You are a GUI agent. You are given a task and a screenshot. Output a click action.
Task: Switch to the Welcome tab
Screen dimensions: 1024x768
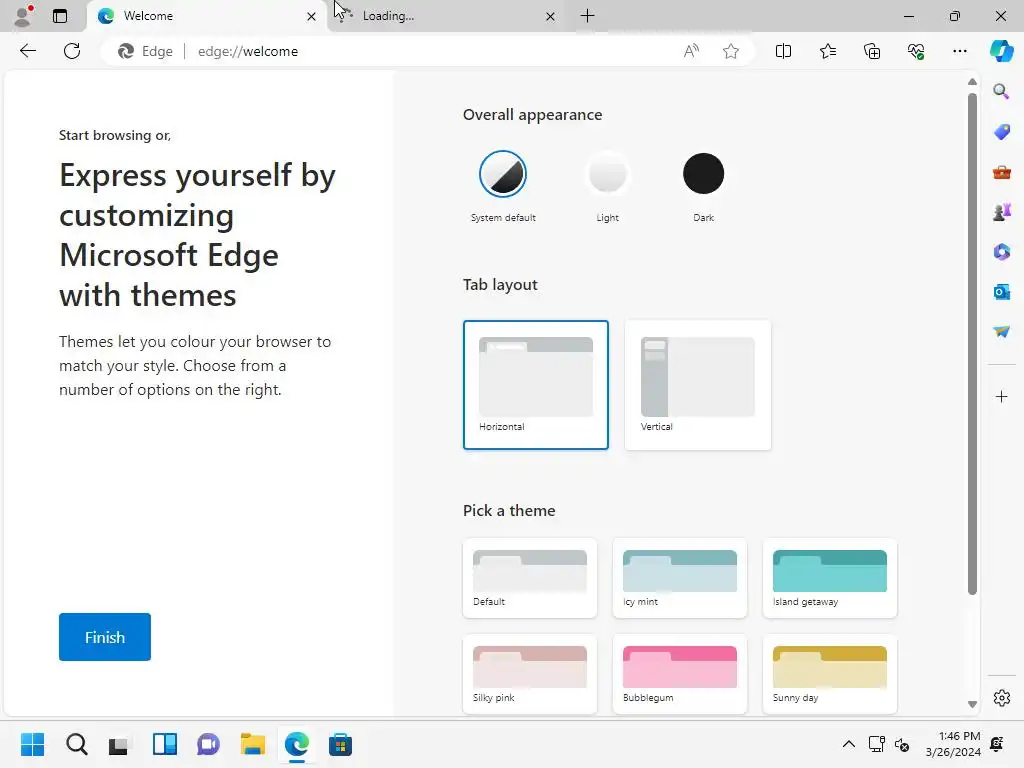point(207,16)
